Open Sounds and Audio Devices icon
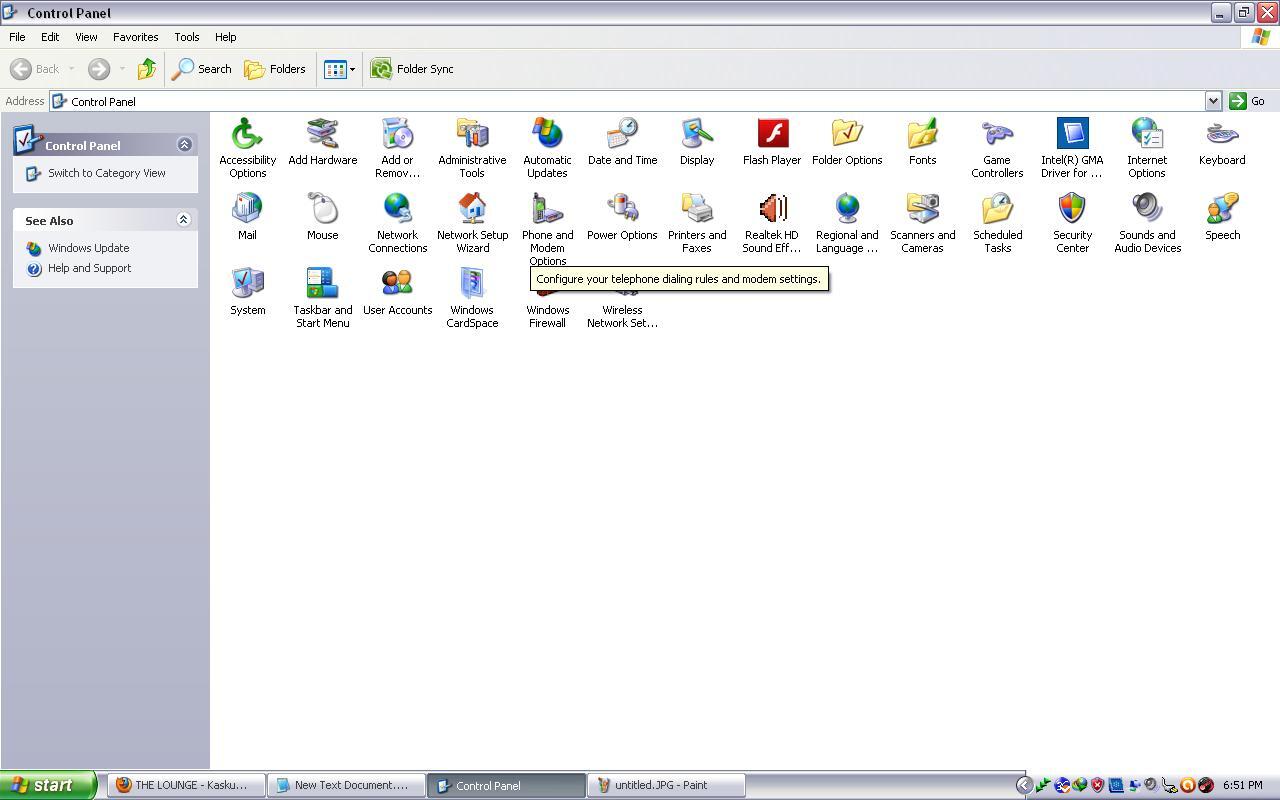 (x=1147, y=208)
